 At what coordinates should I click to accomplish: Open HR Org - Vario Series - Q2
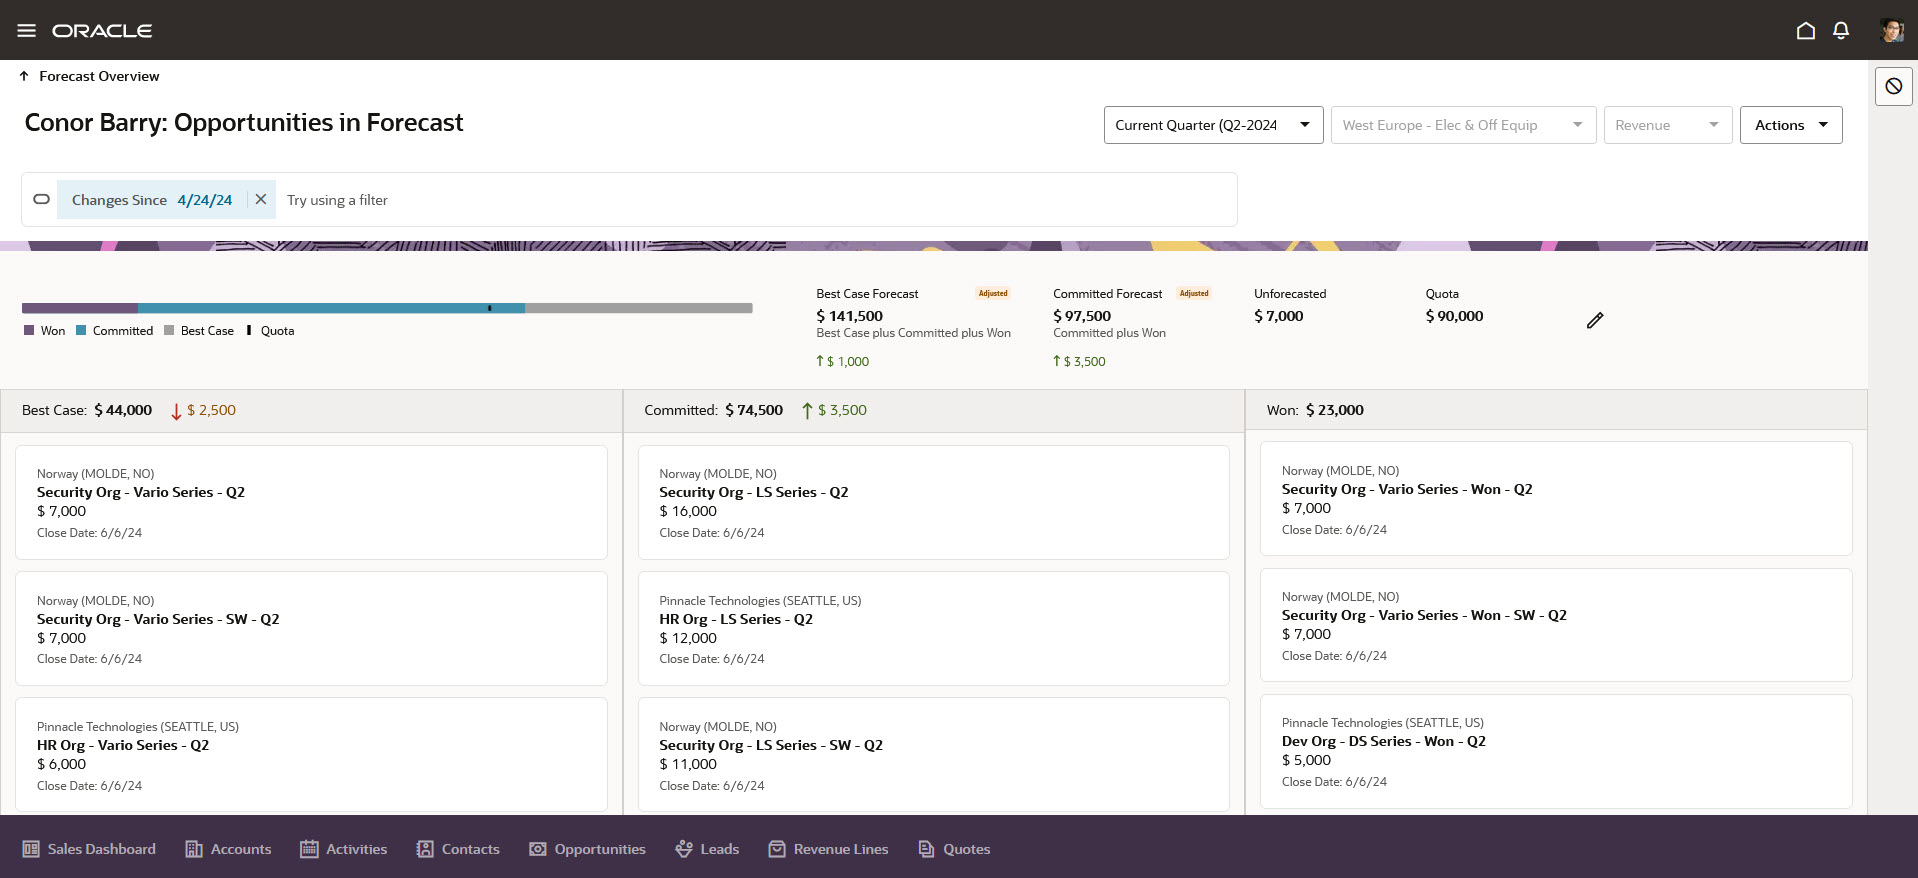tap(123, 745)
